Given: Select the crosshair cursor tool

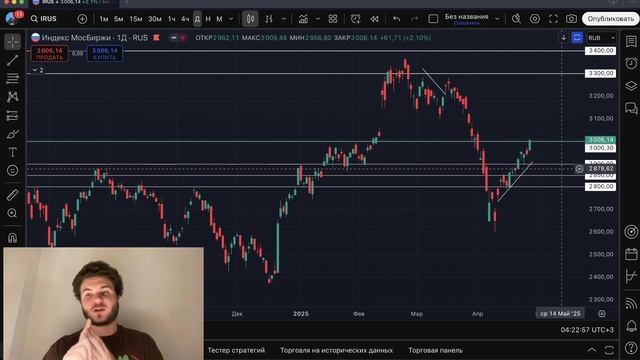Looking at the screenshot, I should [13, 42].
